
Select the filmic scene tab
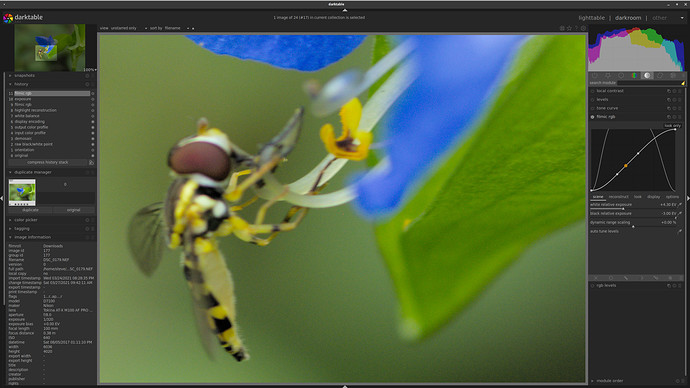tap(598, 197)
